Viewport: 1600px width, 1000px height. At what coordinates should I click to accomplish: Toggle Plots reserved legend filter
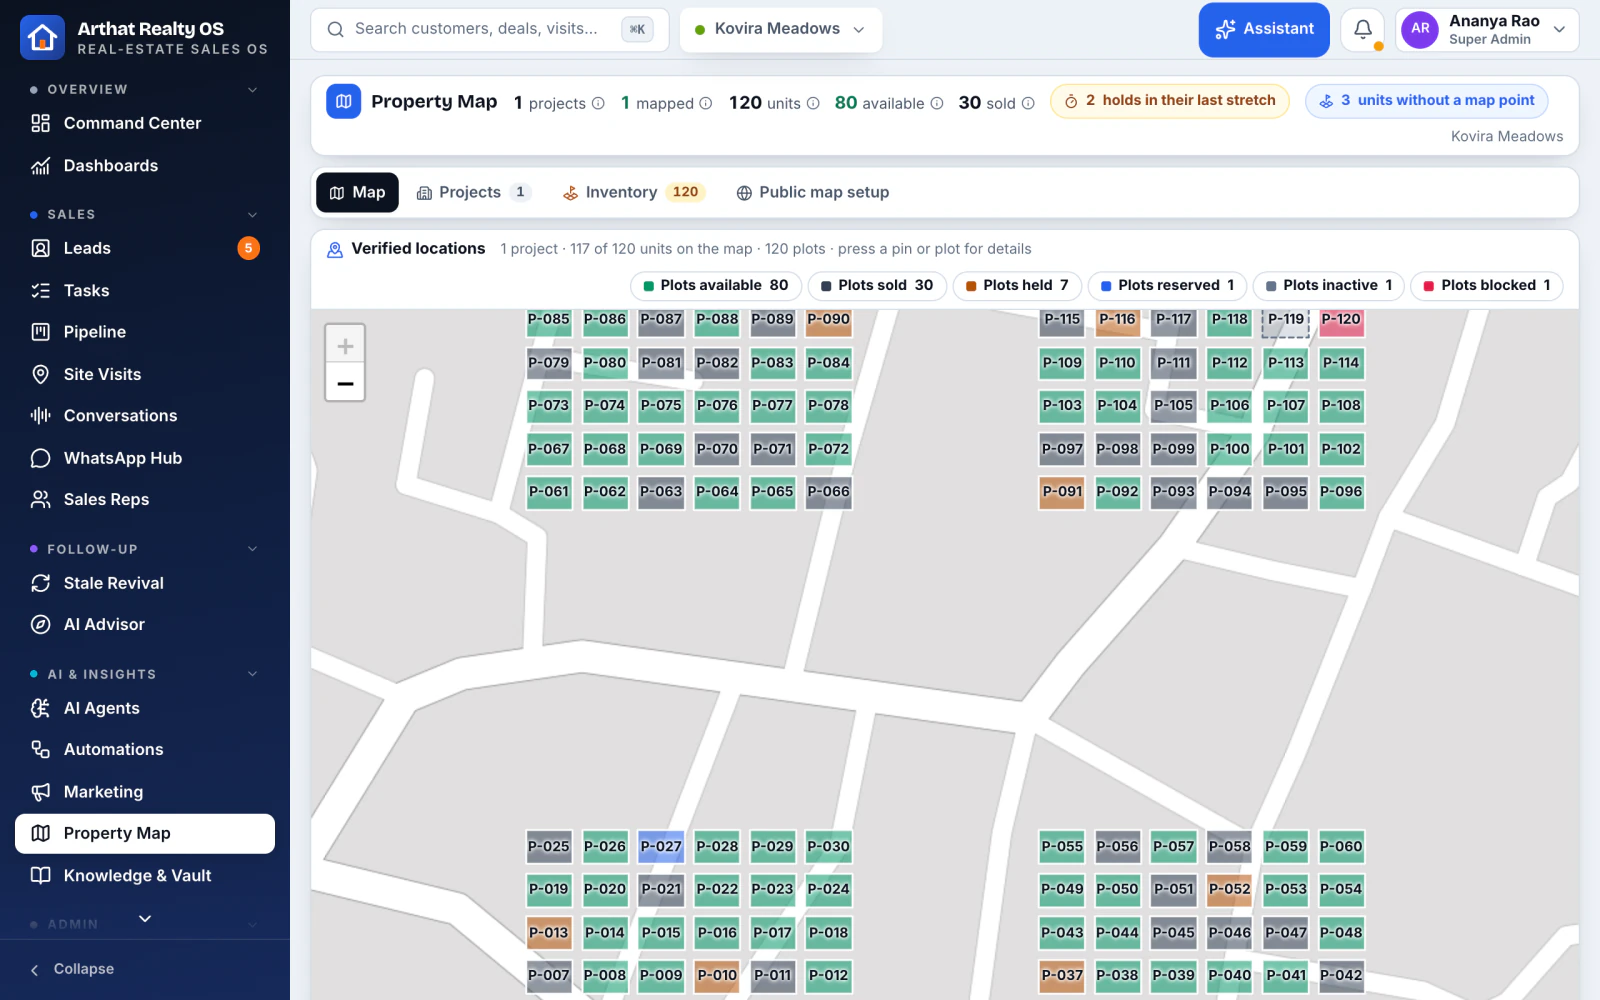[x=1167, y=286]
